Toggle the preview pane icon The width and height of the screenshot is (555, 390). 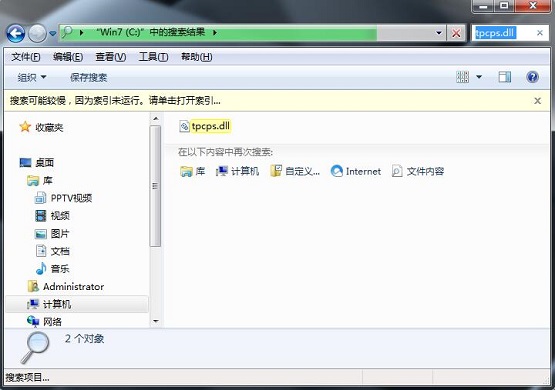(x=505, y=77)
